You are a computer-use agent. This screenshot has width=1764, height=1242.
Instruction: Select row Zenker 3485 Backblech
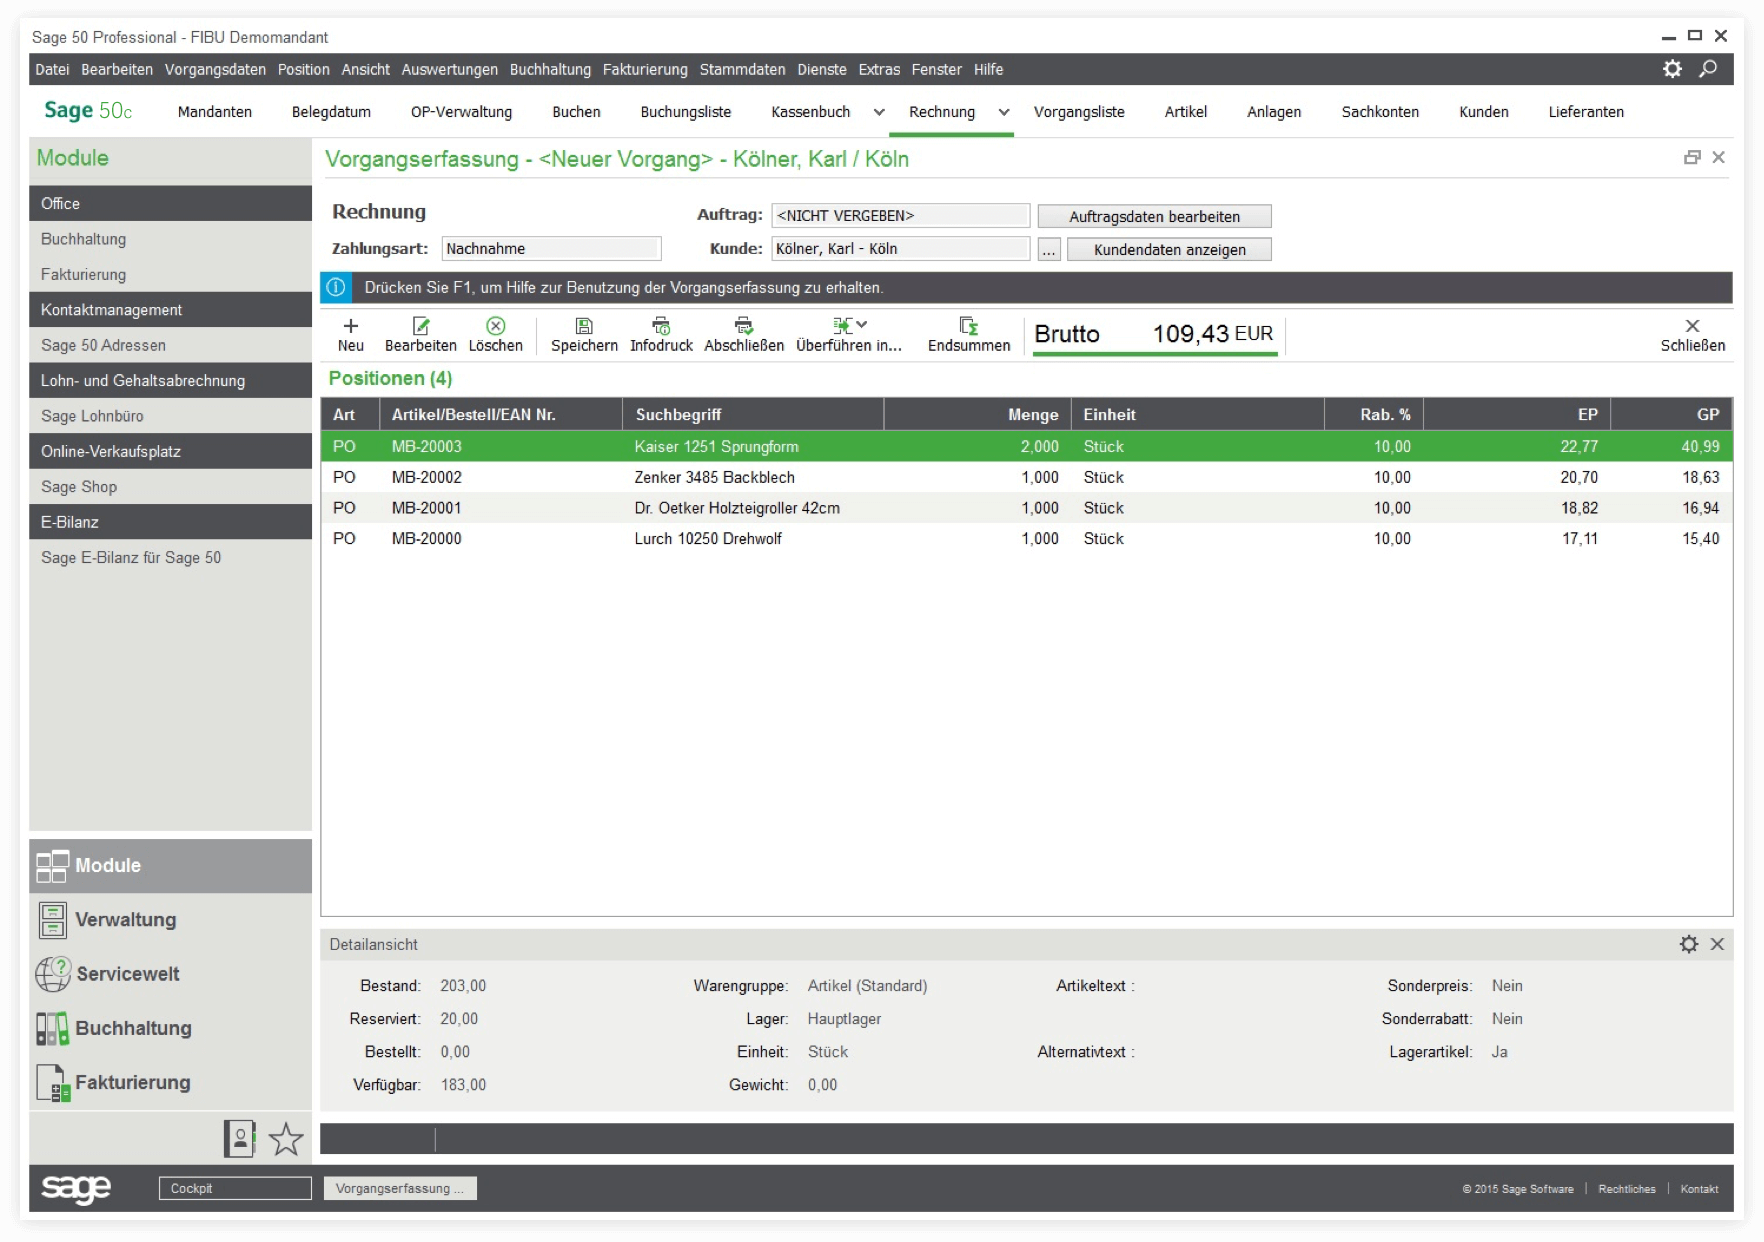point(1026,477)
